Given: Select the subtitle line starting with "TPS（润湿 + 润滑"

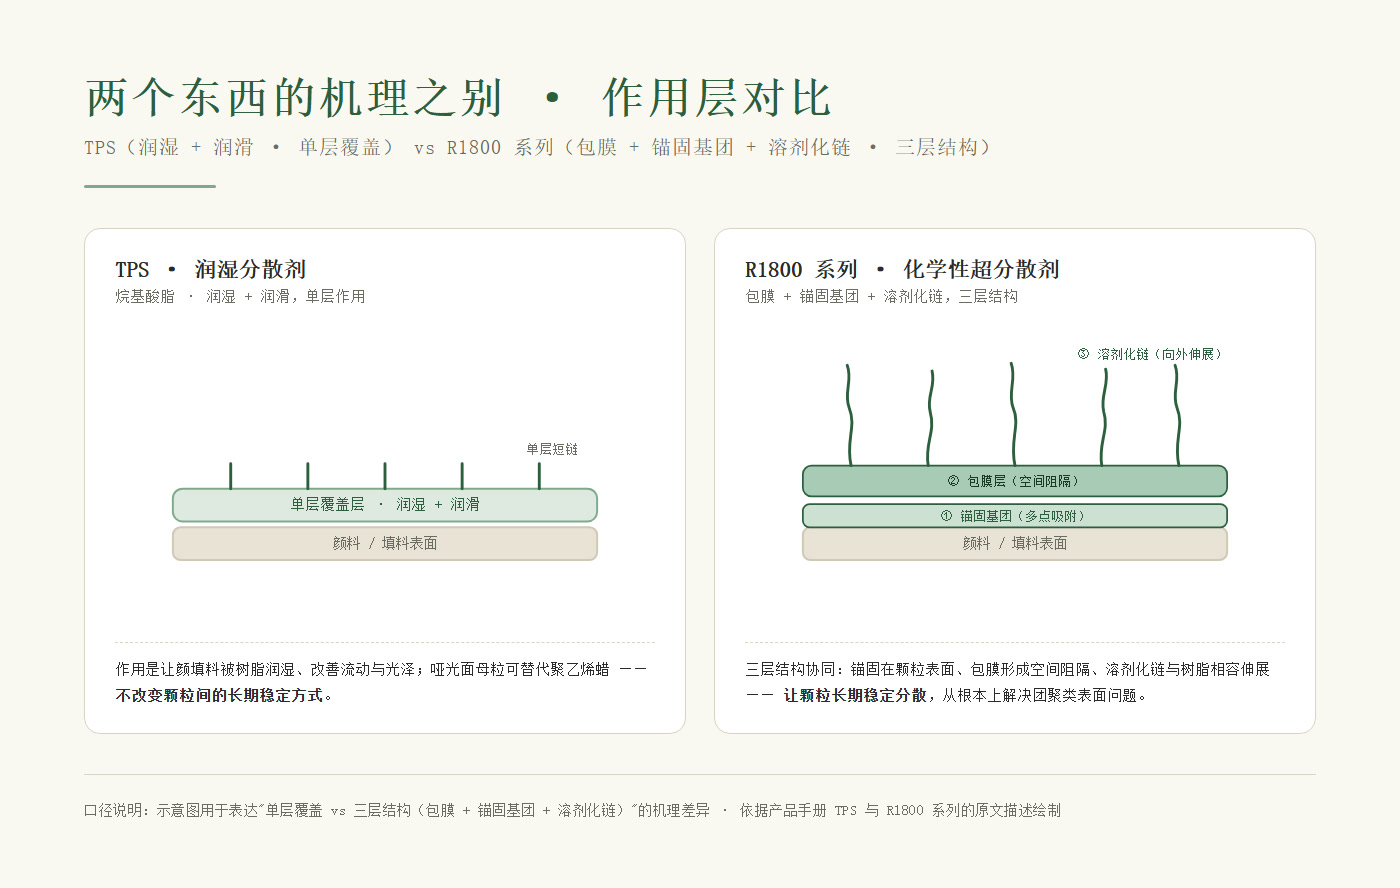Looking at the screenshot, I should click(538, 148).
